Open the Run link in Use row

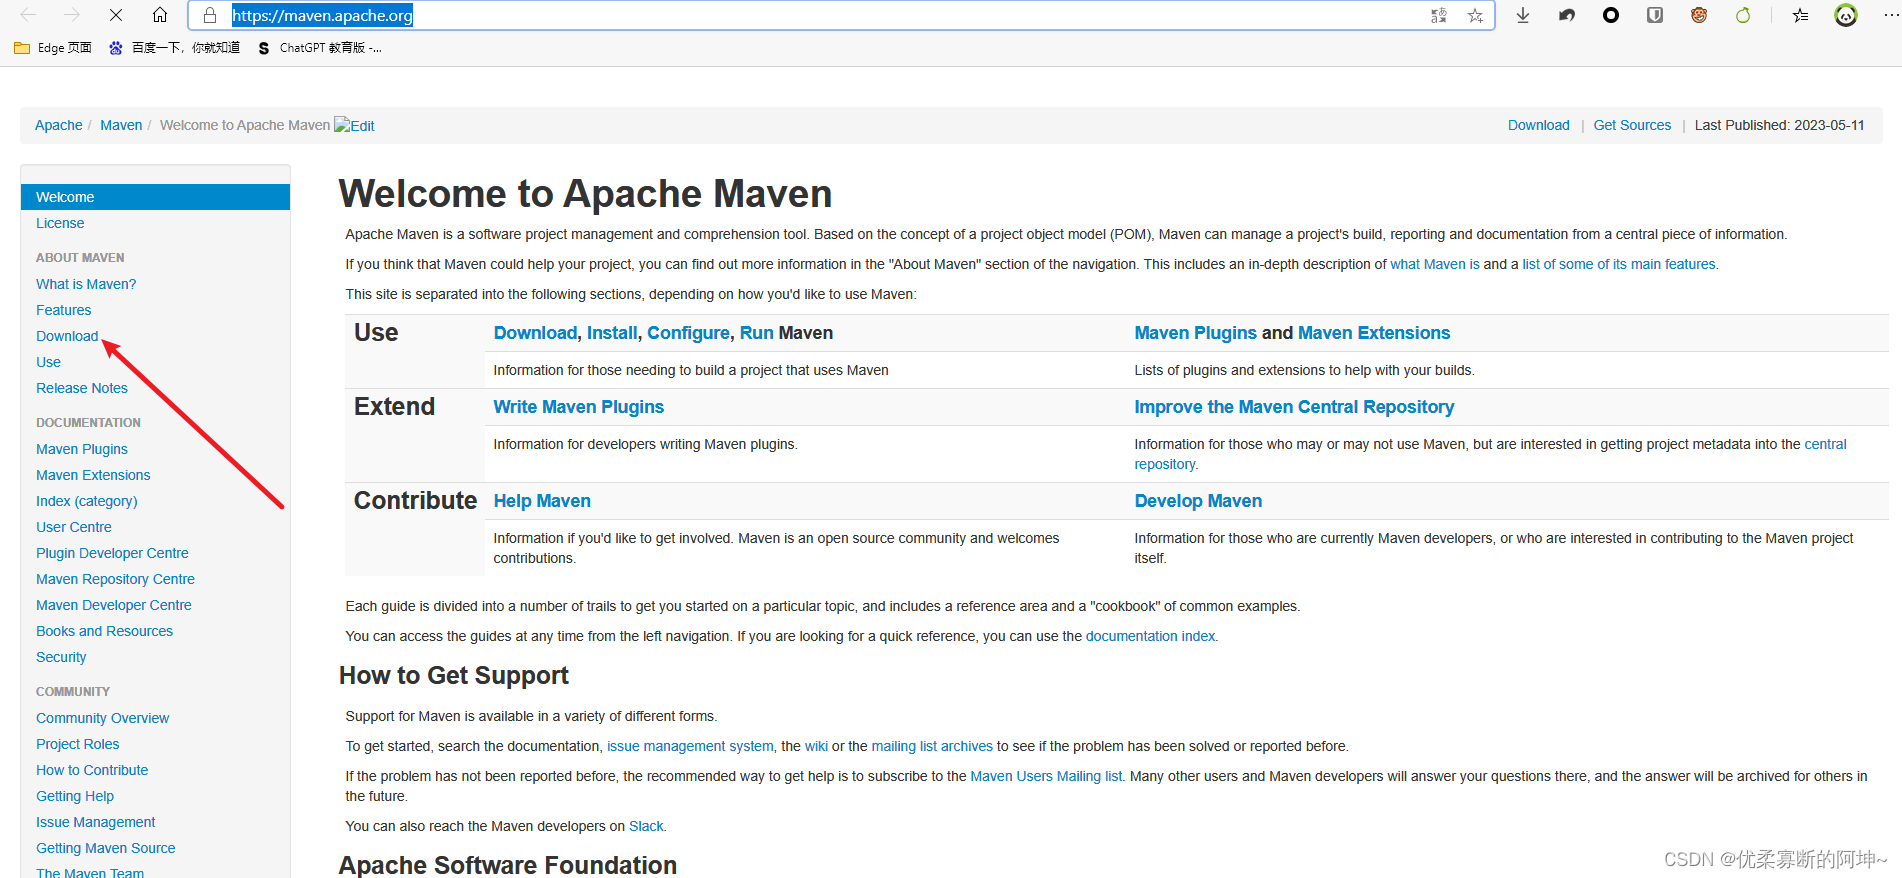click(x=756, y=333)
